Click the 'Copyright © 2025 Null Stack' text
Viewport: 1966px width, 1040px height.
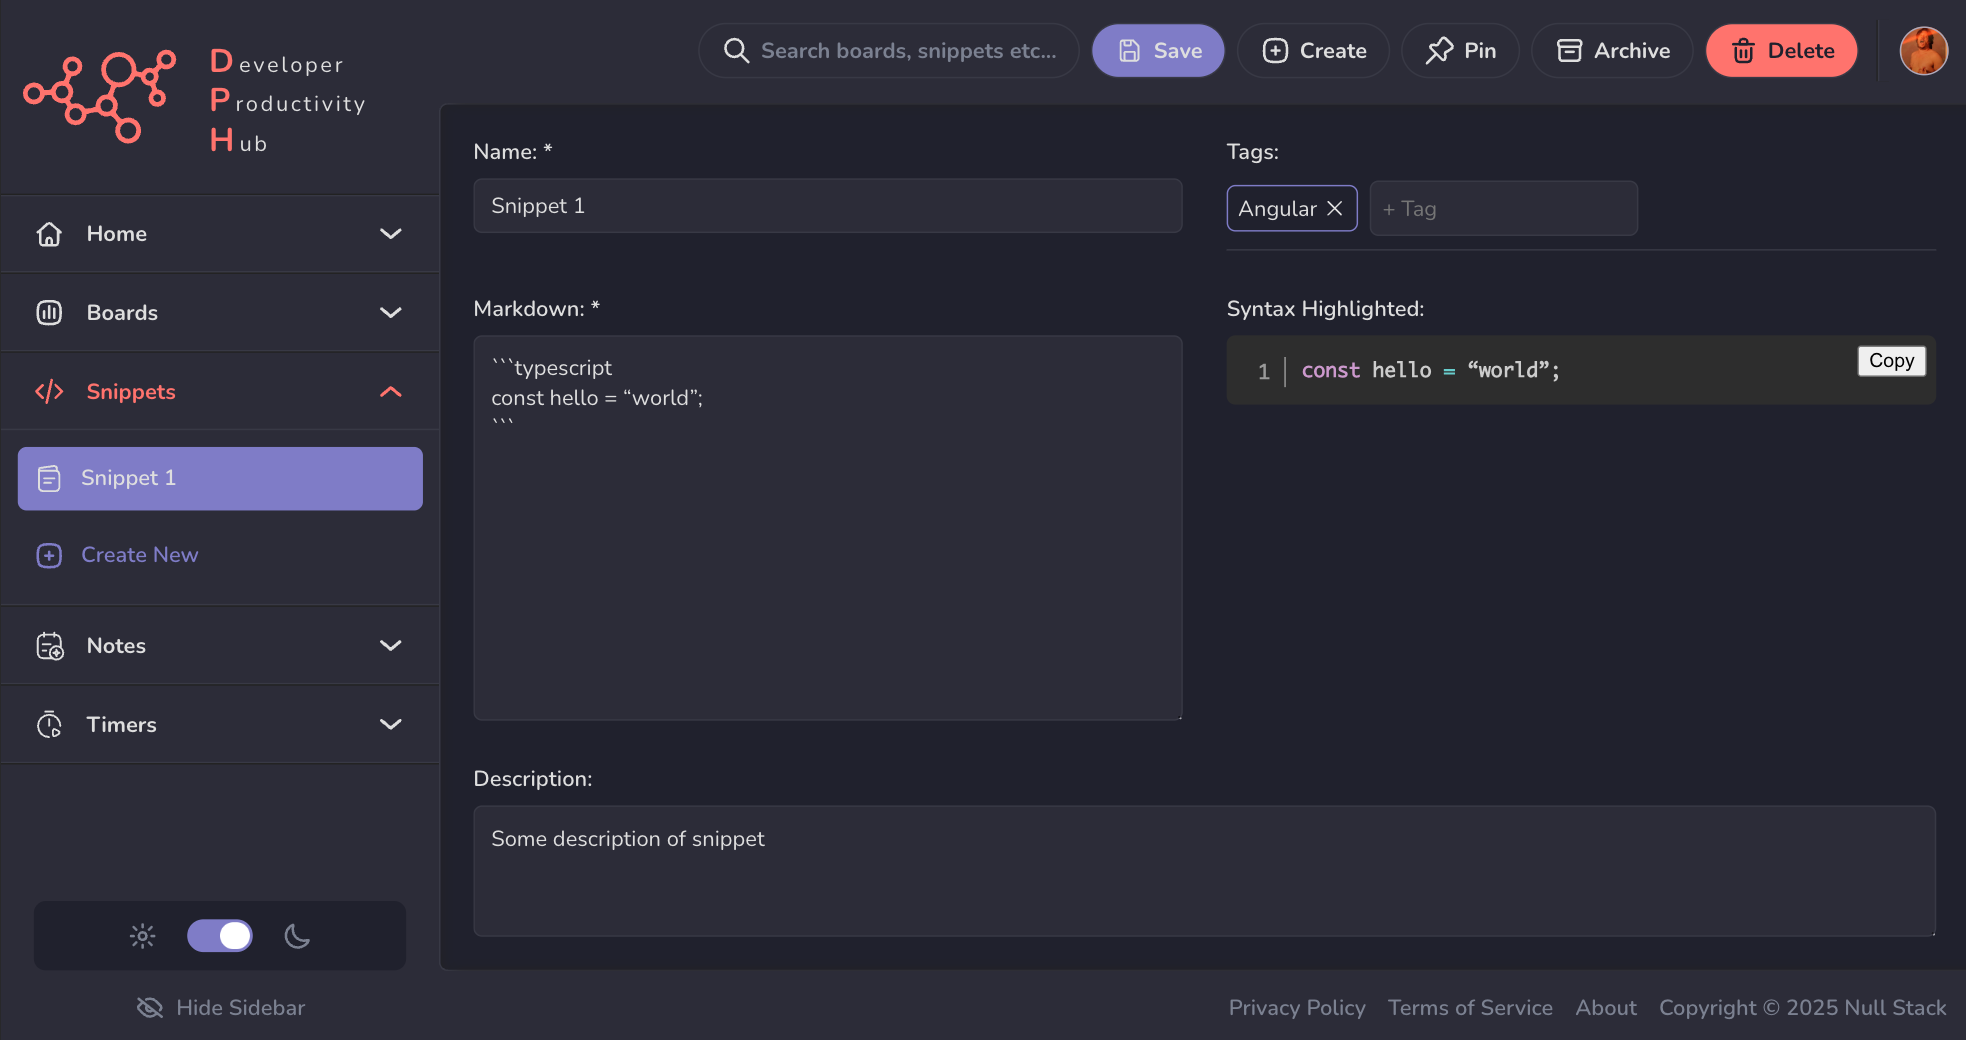pyautogui.click(x=1802, y=1007)
